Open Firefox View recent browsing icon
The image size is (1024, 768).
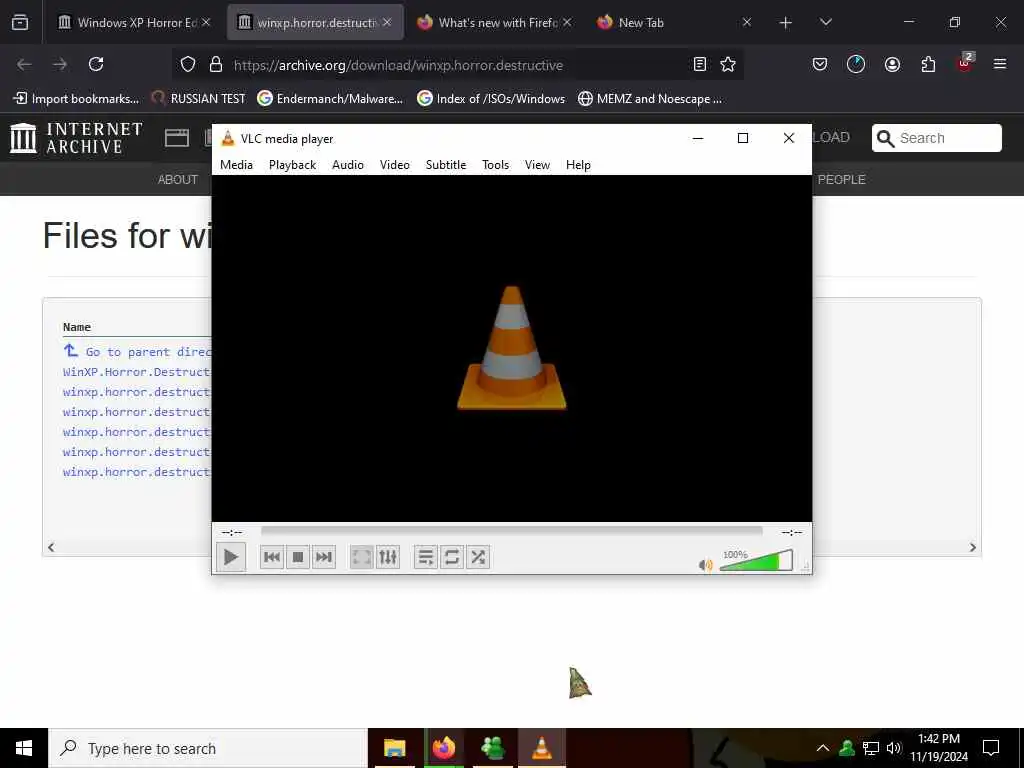pyautogui.click(x=20, y=22)
